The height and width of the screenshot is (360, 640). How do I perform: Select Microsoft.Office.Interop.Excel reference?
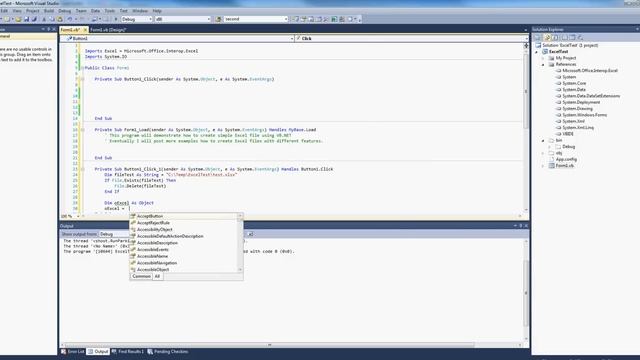[590, 71]
